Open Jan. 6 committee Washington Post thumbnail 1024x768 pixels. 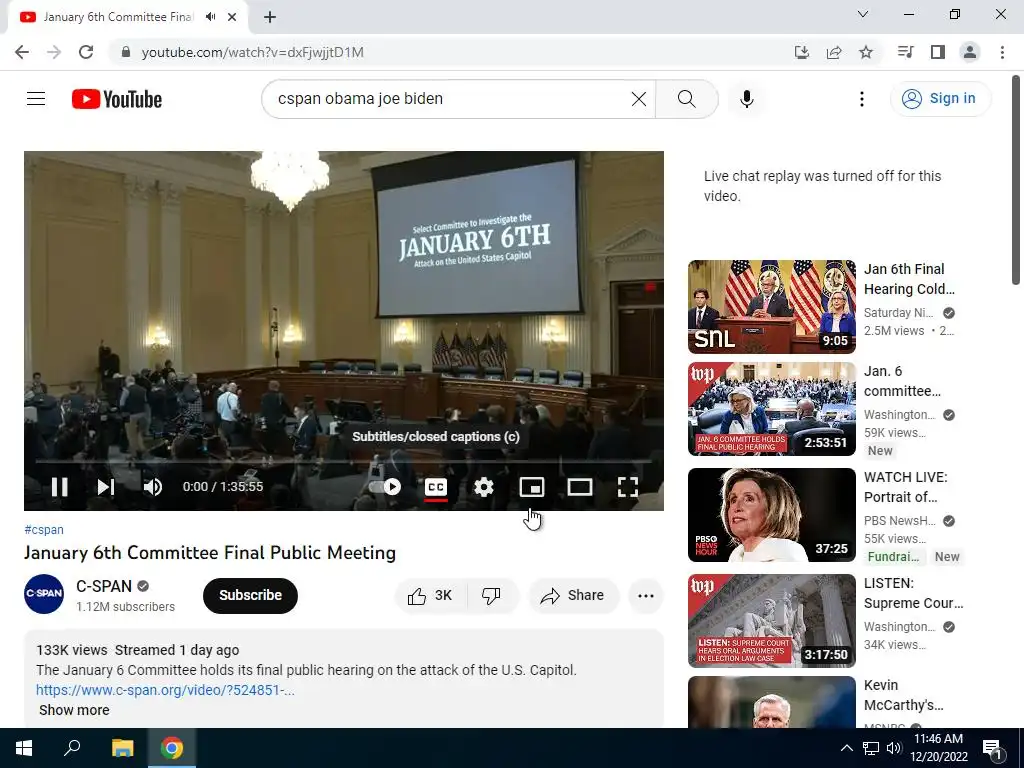point(771,408)
